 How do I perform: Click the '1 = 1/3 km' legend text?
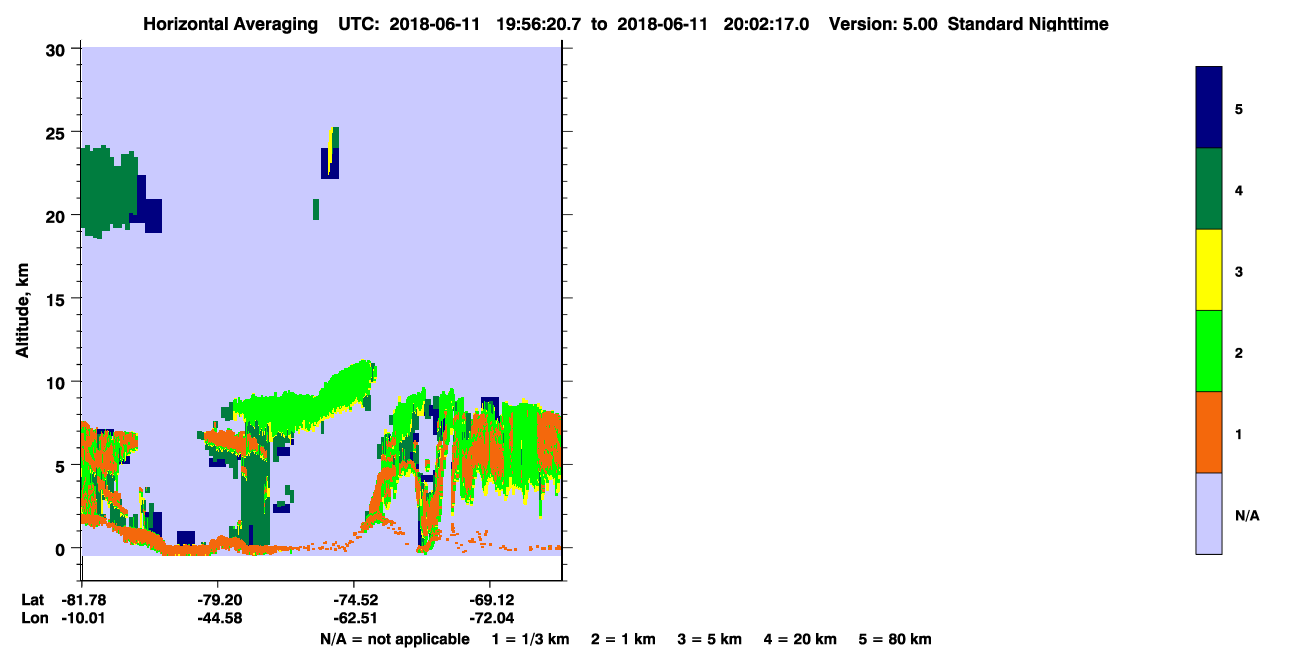tap(530, 639)
